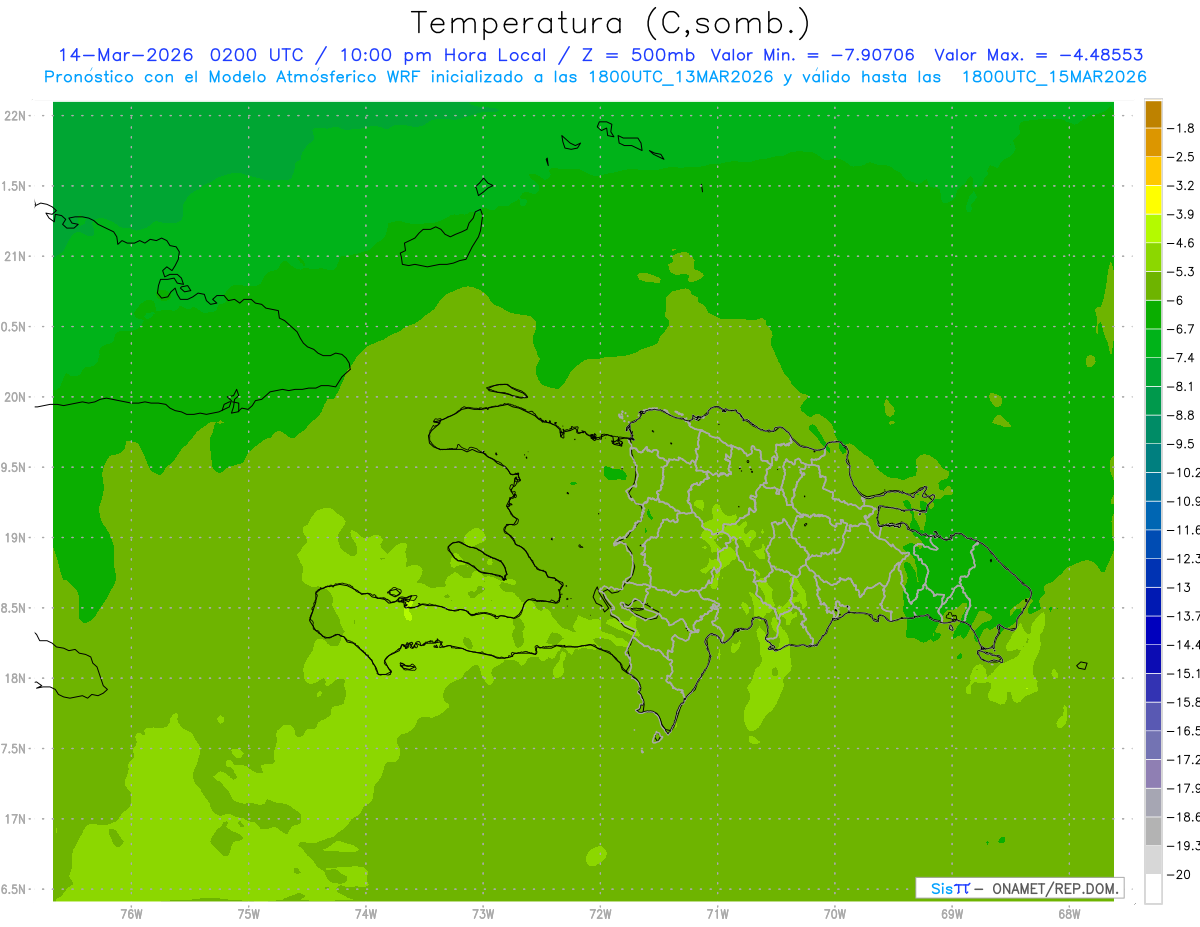The width and height of the screenshot is (1200, 927).
Task: Pick the gray swatch between -18.6 and -19.3
Action: click(1153, 832)
